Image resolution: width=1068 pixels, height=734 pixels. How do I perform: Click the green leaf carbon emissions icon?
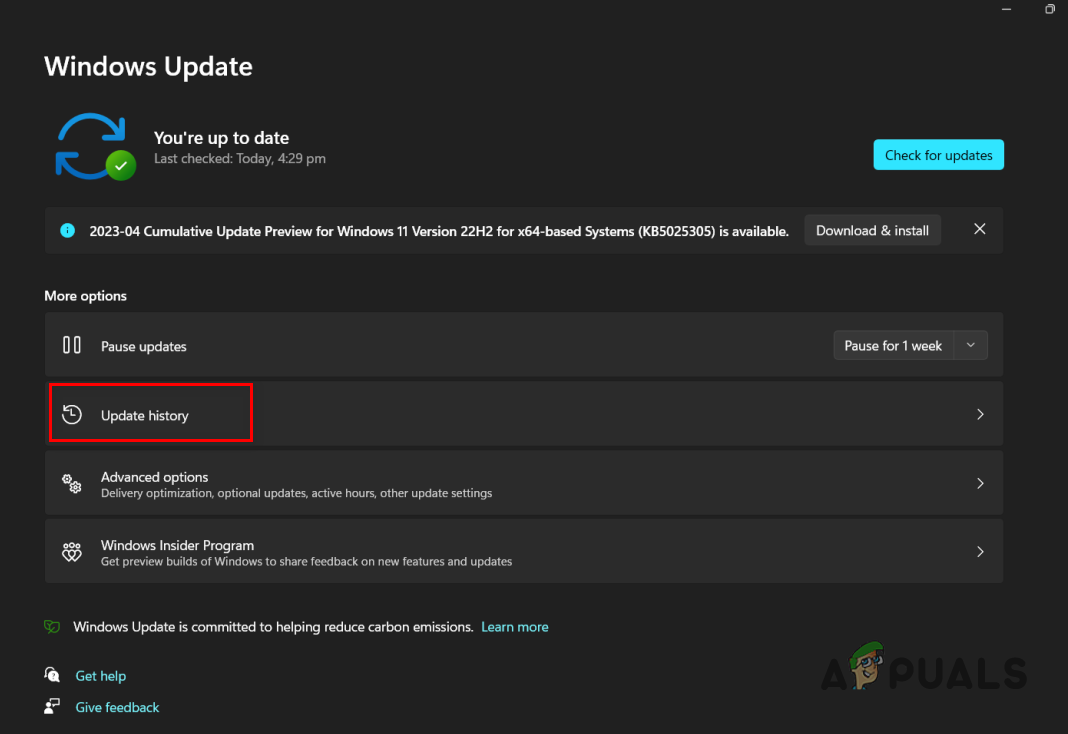tap(52, 626)
